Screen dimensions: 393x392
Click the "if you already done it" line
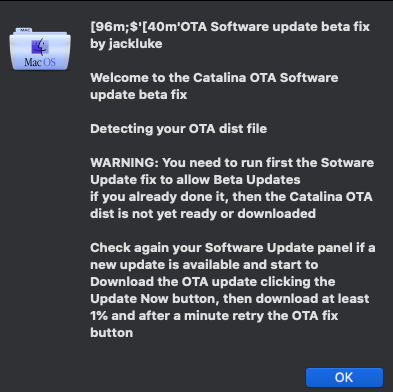231,197
